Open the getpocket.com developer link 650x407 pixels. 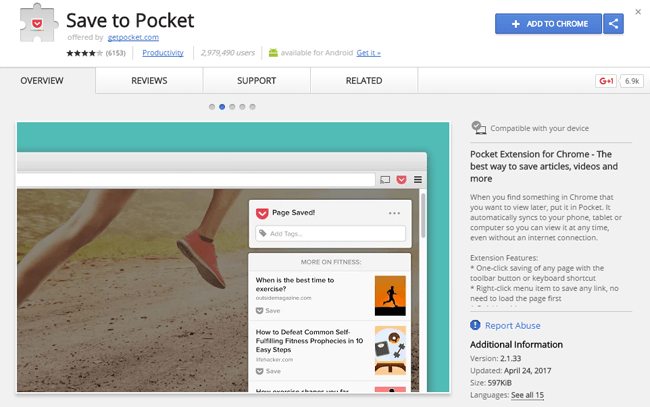coord(133,37)
